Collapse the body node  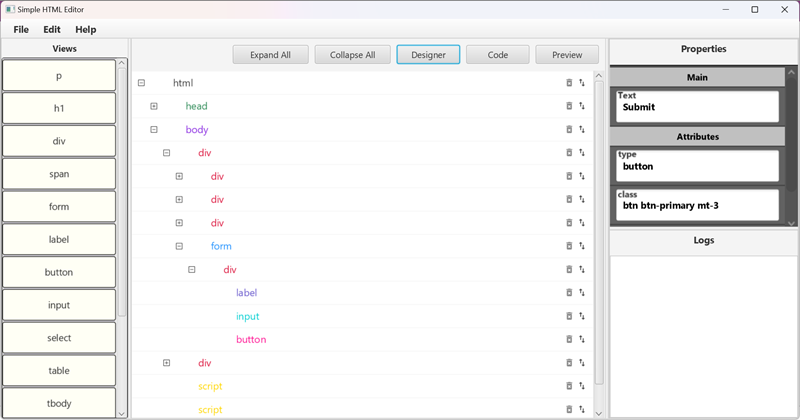point(154,130)
